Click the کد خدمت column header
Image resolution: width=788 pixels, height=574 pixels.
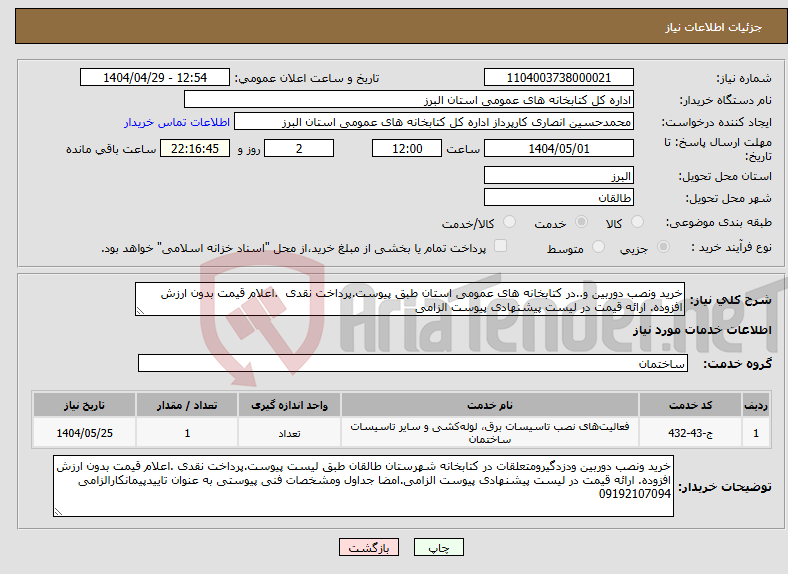(691, 405)
